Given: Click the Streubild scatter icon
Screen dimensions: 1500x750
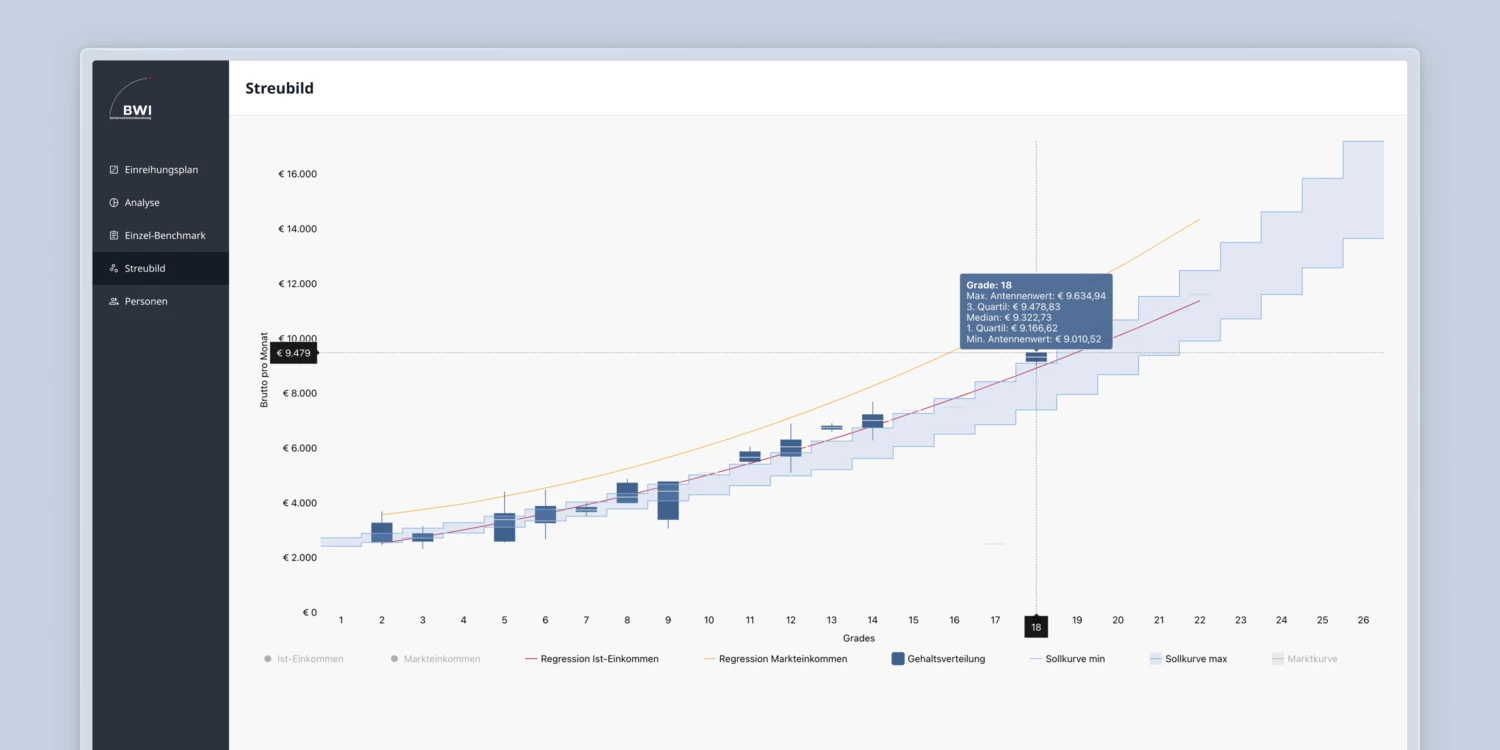Looking at the screenshot, I should point(114,269).
